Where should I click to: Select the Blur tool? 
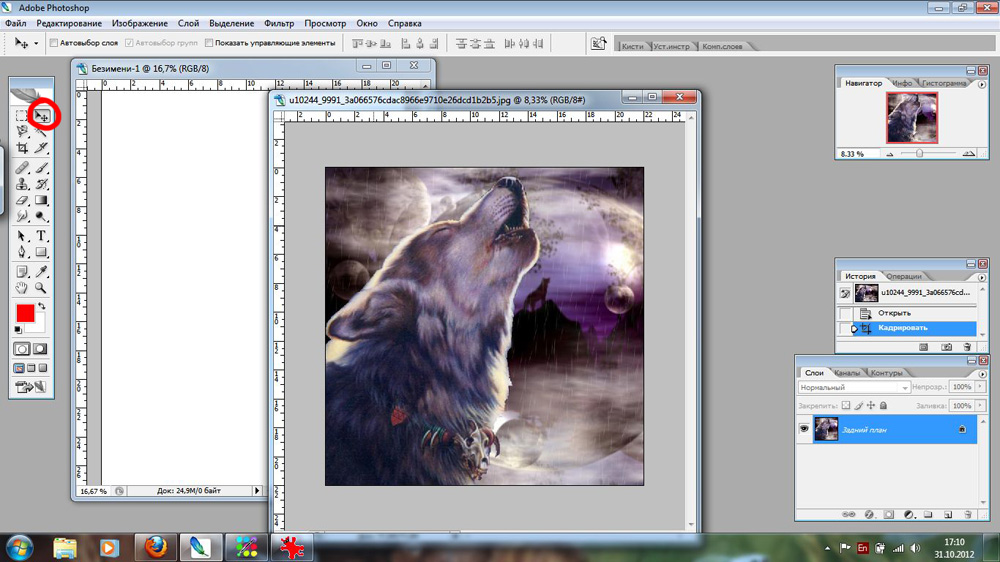click(22, 216)
